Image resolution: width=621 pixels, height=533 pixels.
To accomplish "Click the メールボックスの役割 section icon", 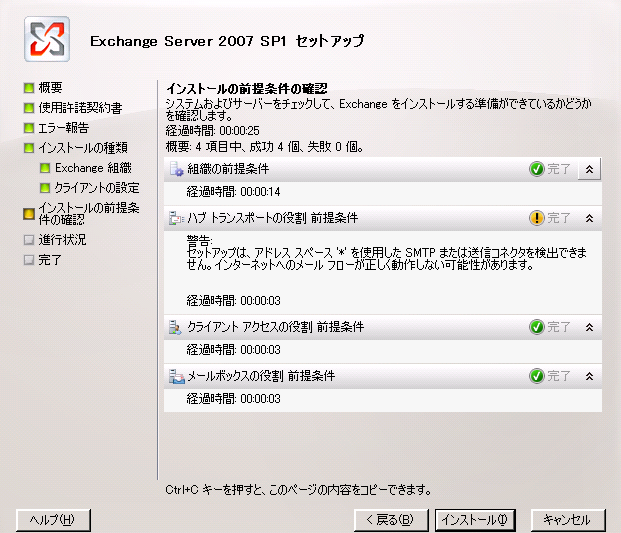I will tap(177, 376).
